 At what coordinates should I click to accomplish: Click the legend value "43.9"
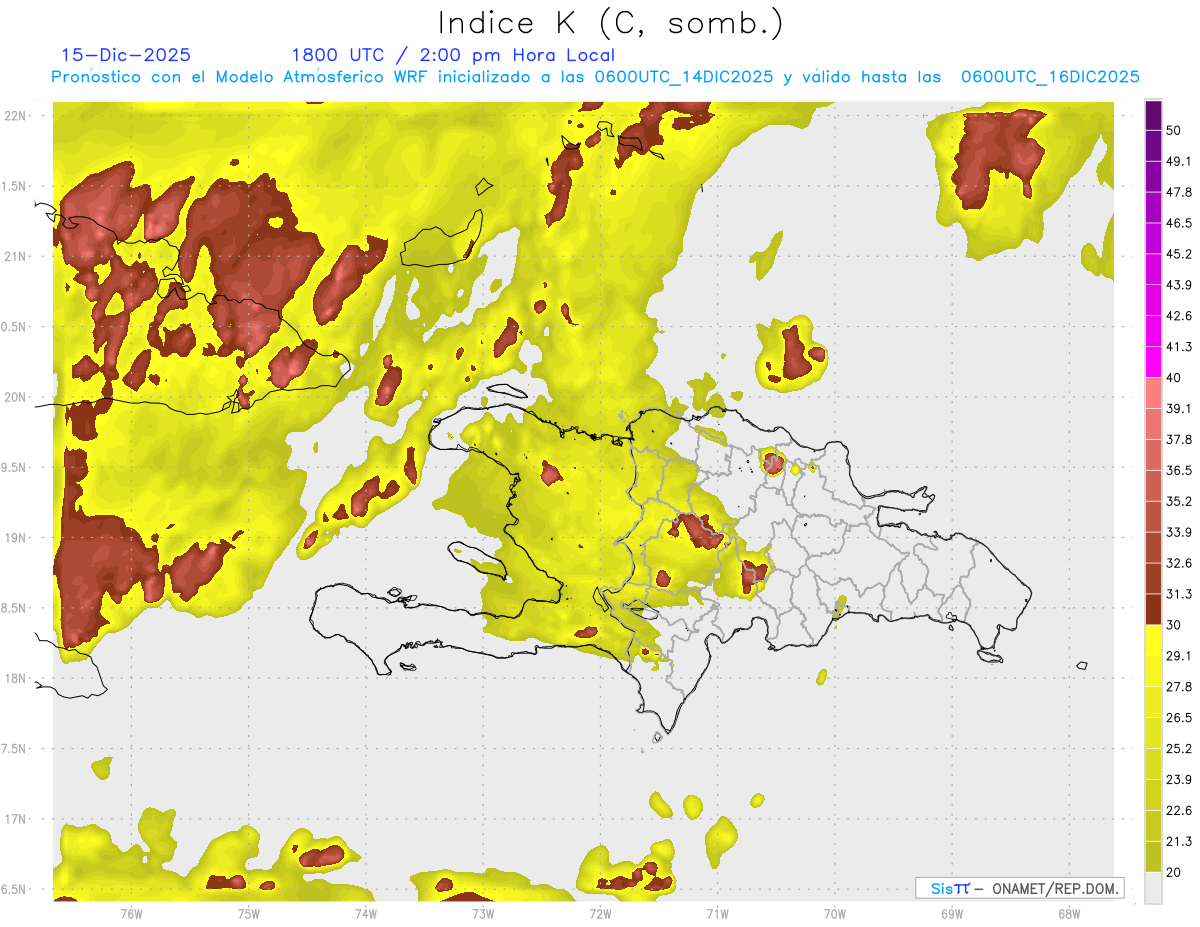[x=1179, y=285]
